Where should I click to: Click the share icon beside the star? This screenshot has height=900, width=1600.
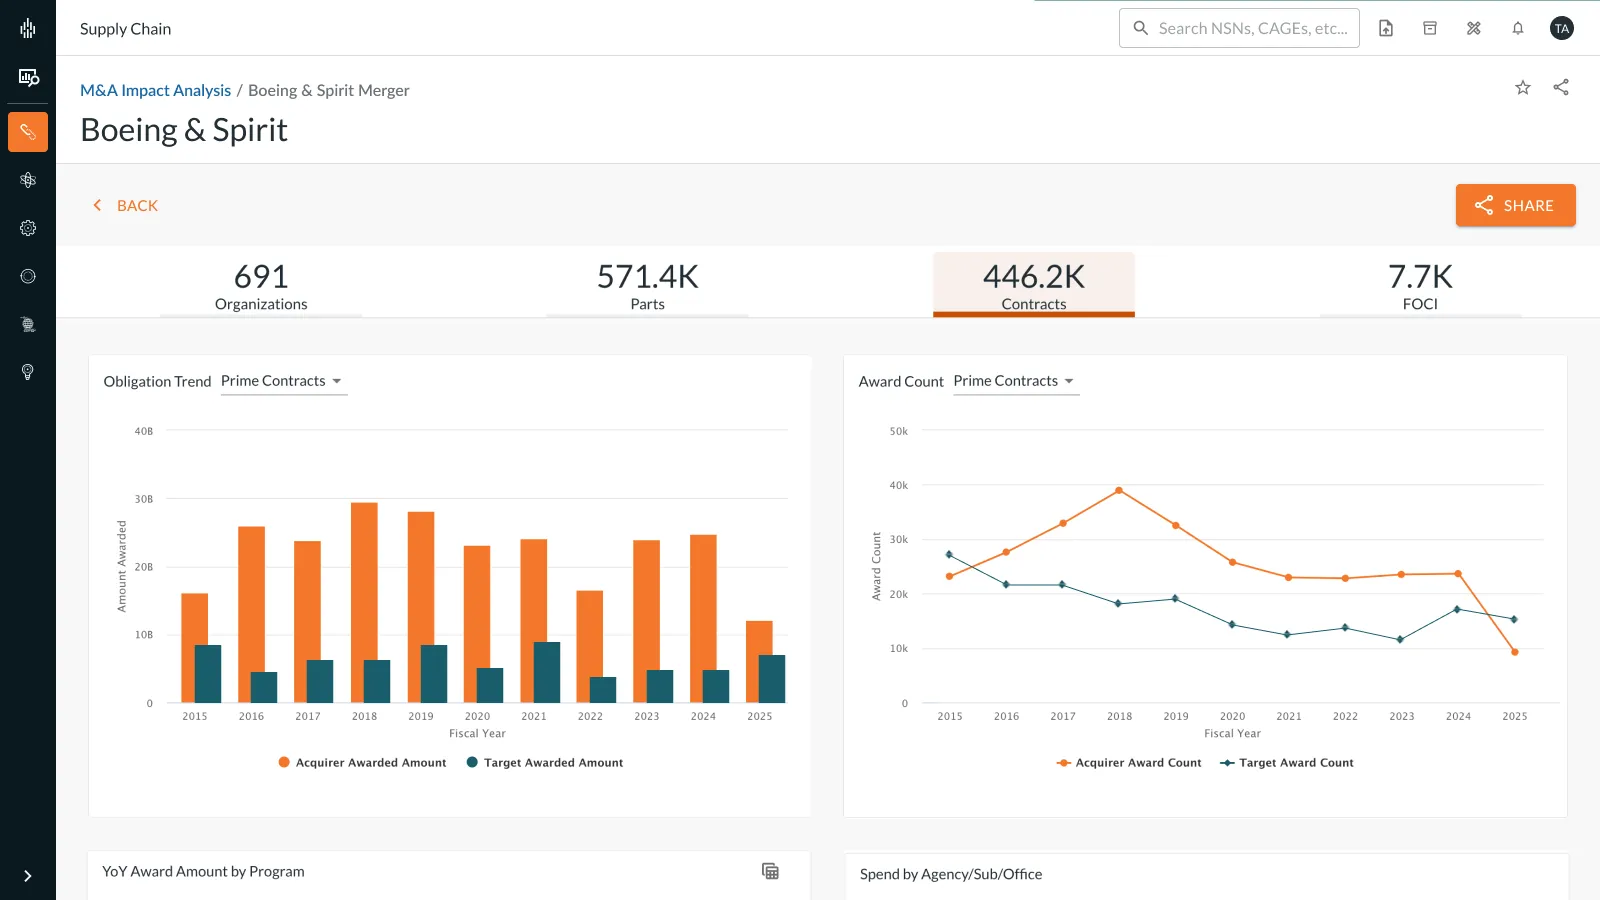click(x=1561, y=88)
